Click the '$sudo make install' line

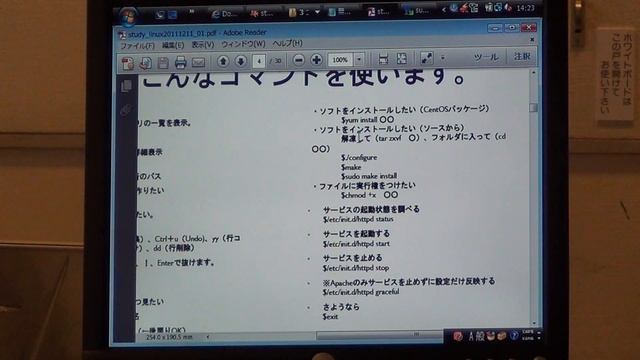coord(369,176)
